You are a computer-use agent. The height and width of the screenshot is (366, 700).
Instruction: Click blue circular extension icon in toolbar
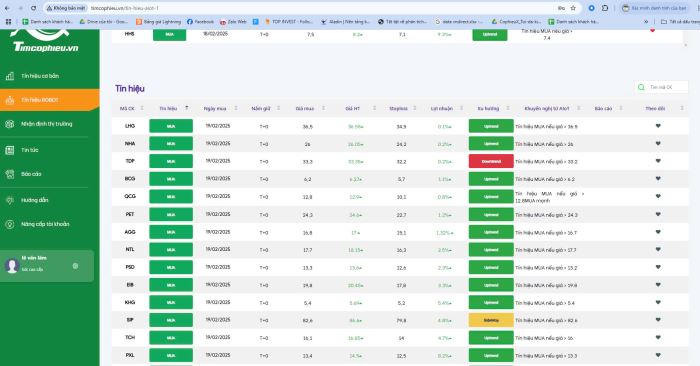[592, 8]
